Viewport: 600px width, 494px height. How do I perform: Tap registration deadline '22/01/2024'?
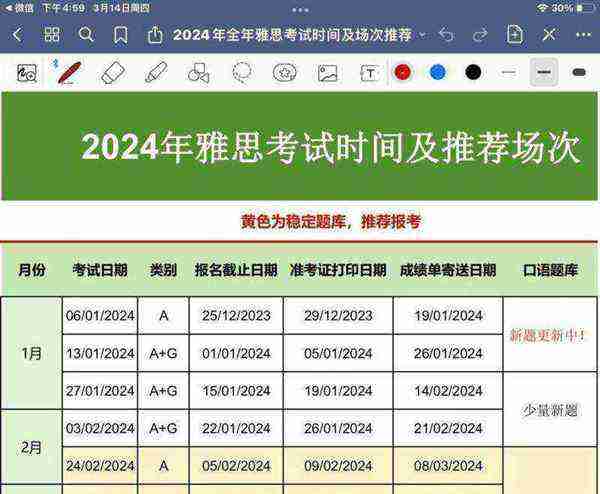[236, 428]
